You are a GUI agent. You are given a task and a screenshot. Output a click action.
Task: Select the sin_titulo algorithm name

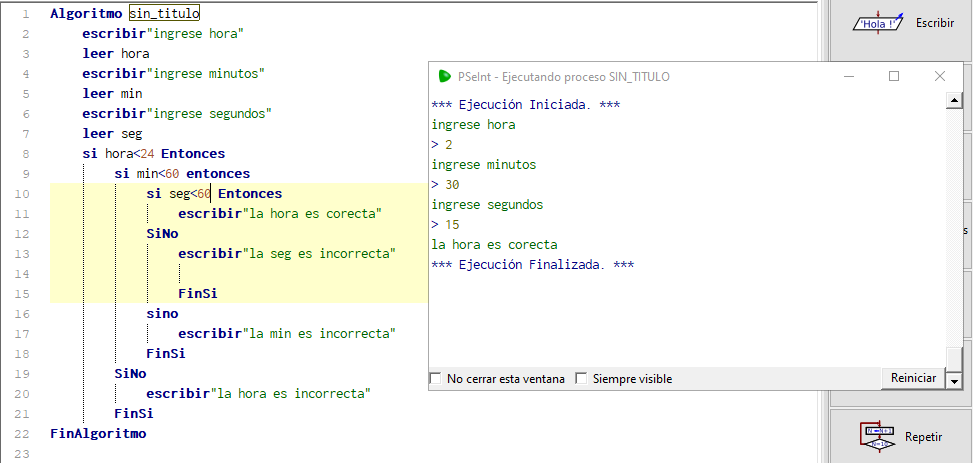pyautogui.click(x=164, y=14)
